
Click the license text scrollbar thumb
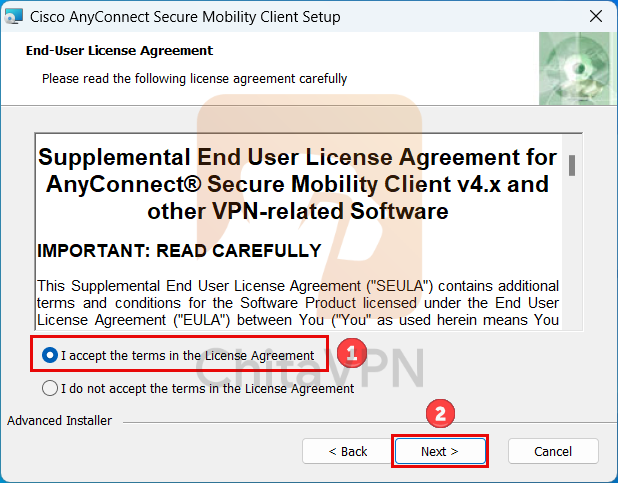571,165
